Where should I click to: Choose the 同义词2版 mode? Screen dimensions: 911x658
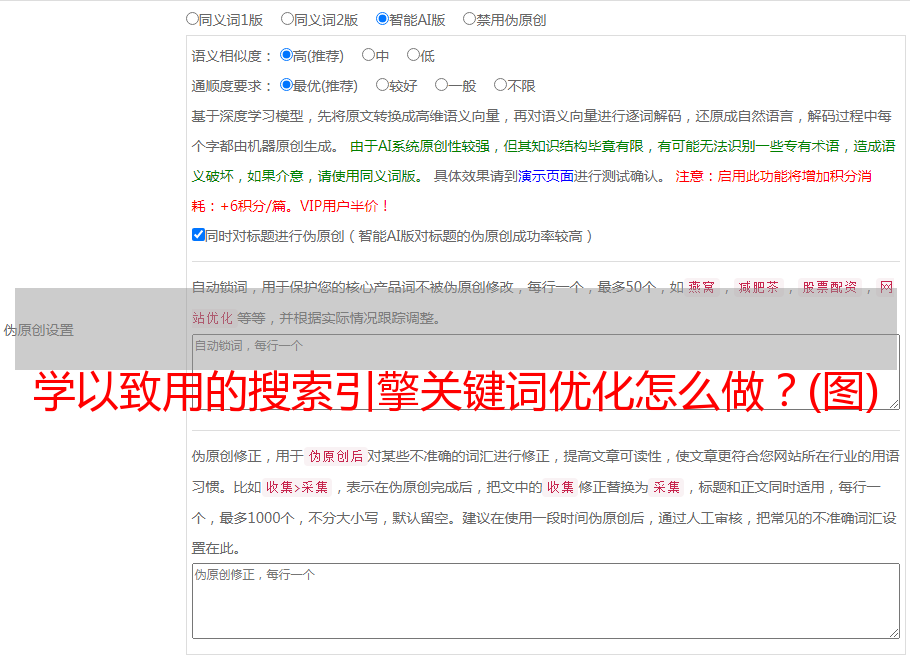tap(287, 18)
